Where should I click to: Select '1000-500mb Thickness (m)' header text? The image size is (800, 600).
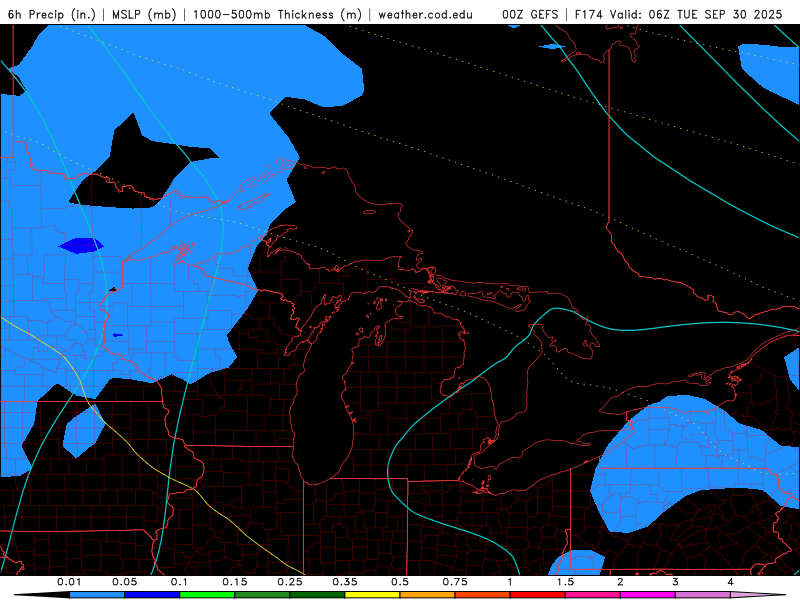click(277, 14)
